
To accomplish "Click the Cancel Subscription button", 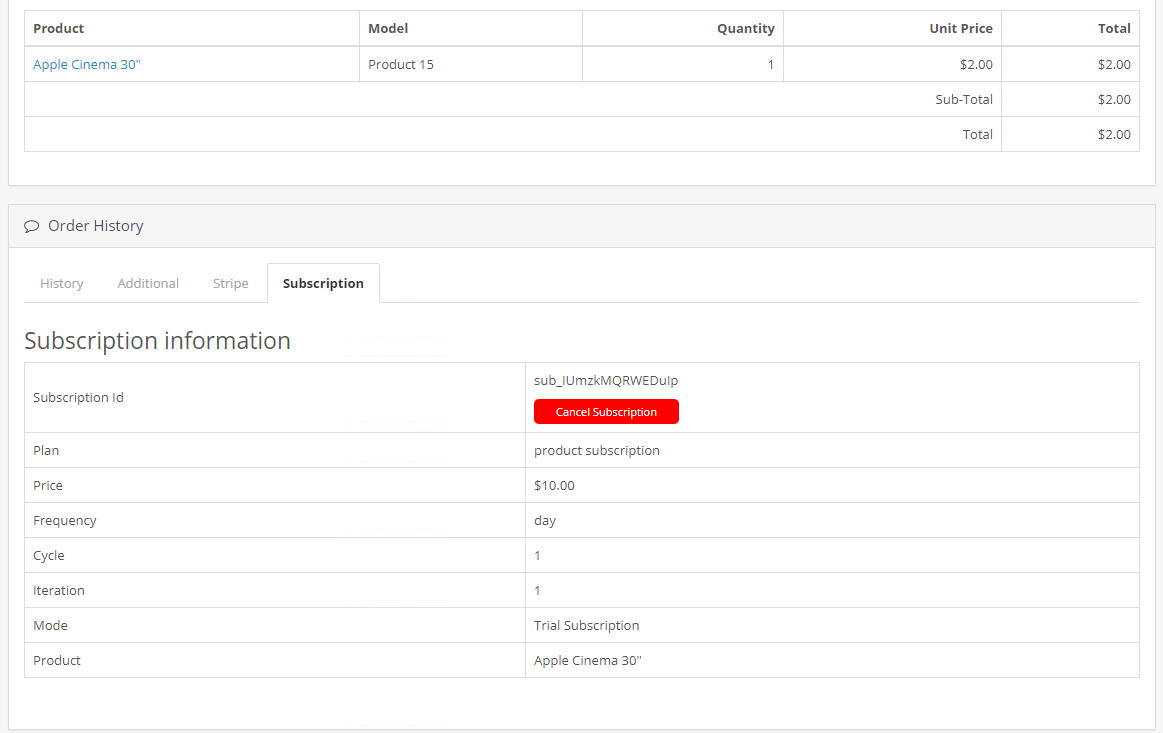I will coord(606,412).
